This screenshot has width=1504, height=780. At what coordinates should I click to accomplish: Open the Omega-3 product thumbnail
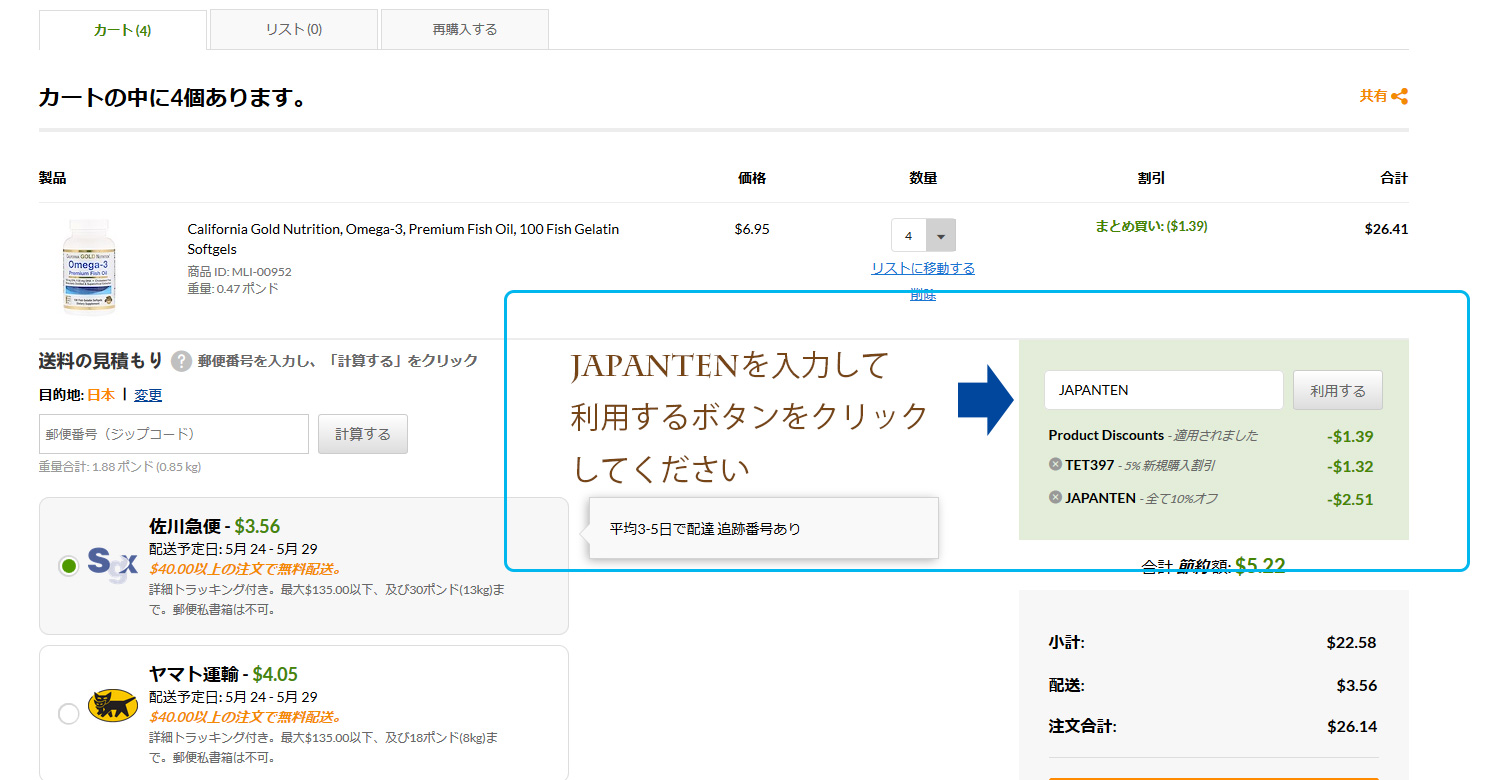88,266
